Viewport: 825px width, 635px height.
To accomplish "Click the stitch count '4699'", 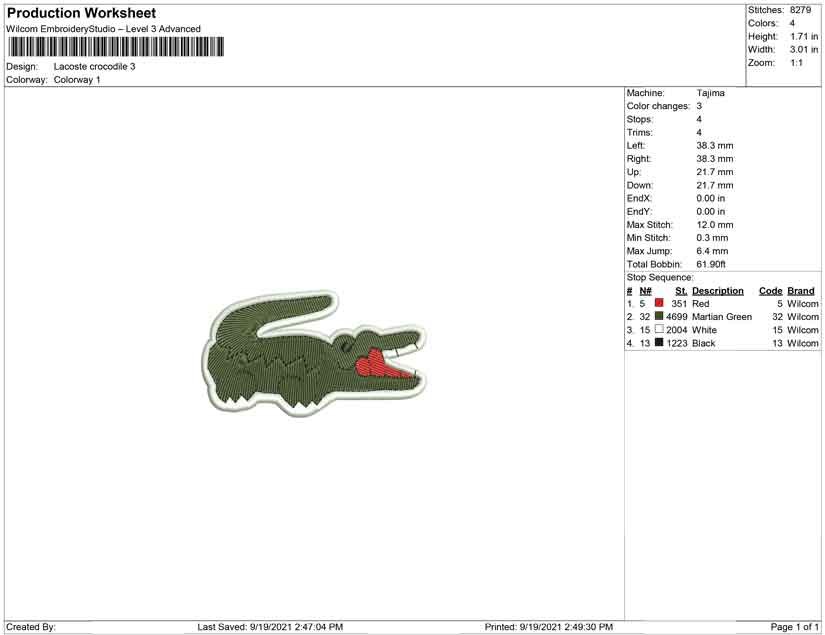I will (x=677, y=317).
